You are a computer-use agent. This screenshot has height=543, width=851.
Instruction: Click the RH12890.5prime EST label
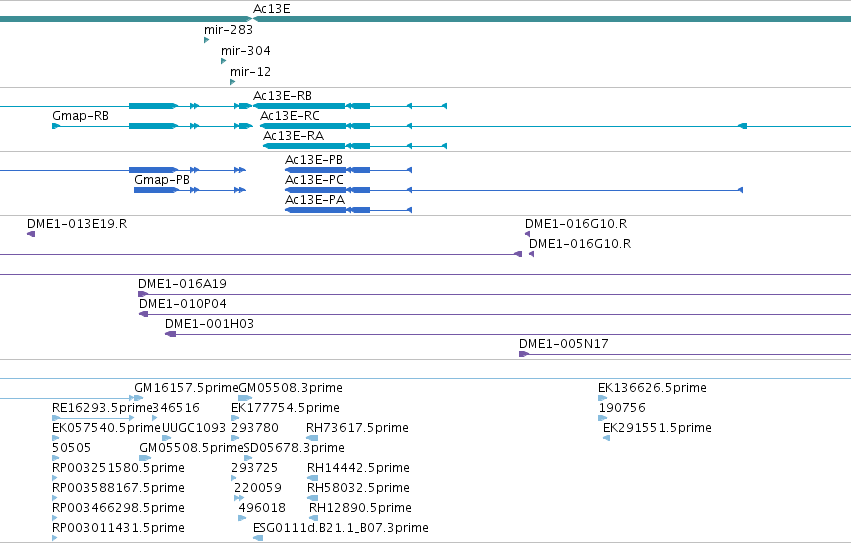(x=360, y=508)
